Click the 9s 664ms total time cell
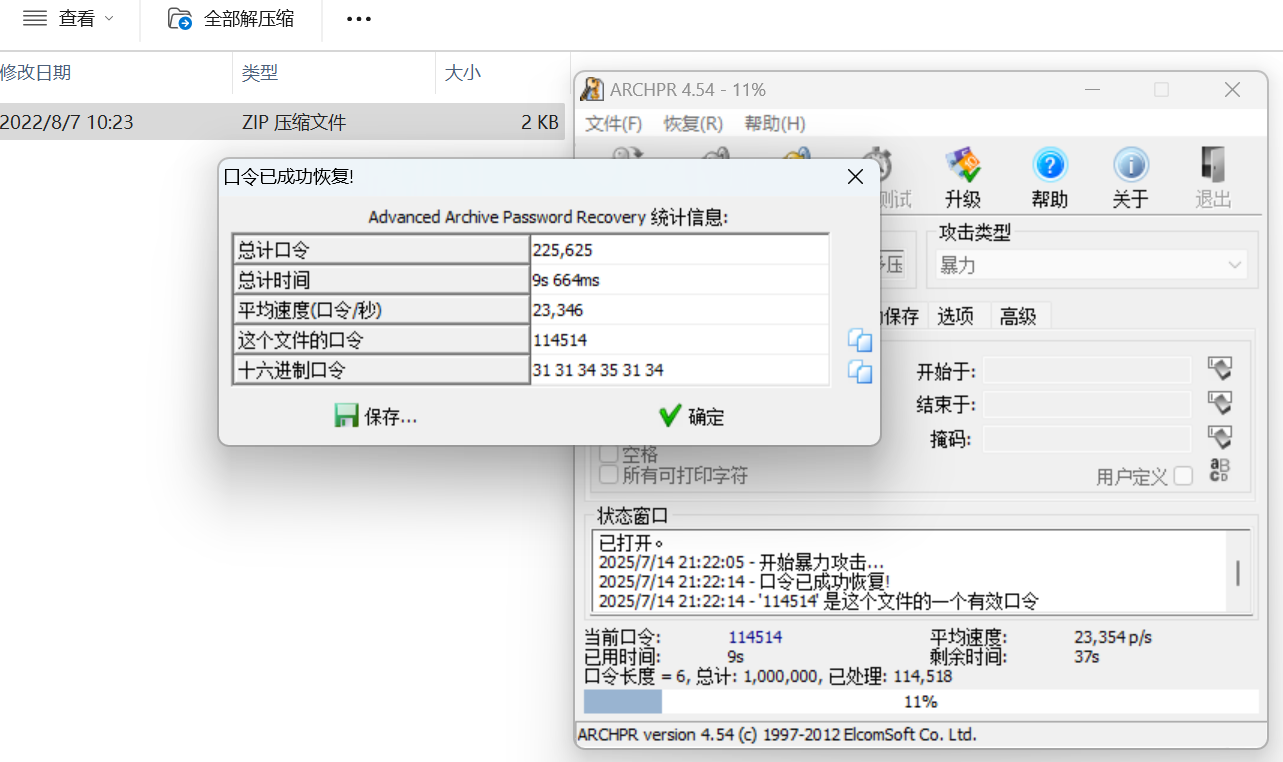The height and width of the screenshot is (762, 1283). (679, 280)
